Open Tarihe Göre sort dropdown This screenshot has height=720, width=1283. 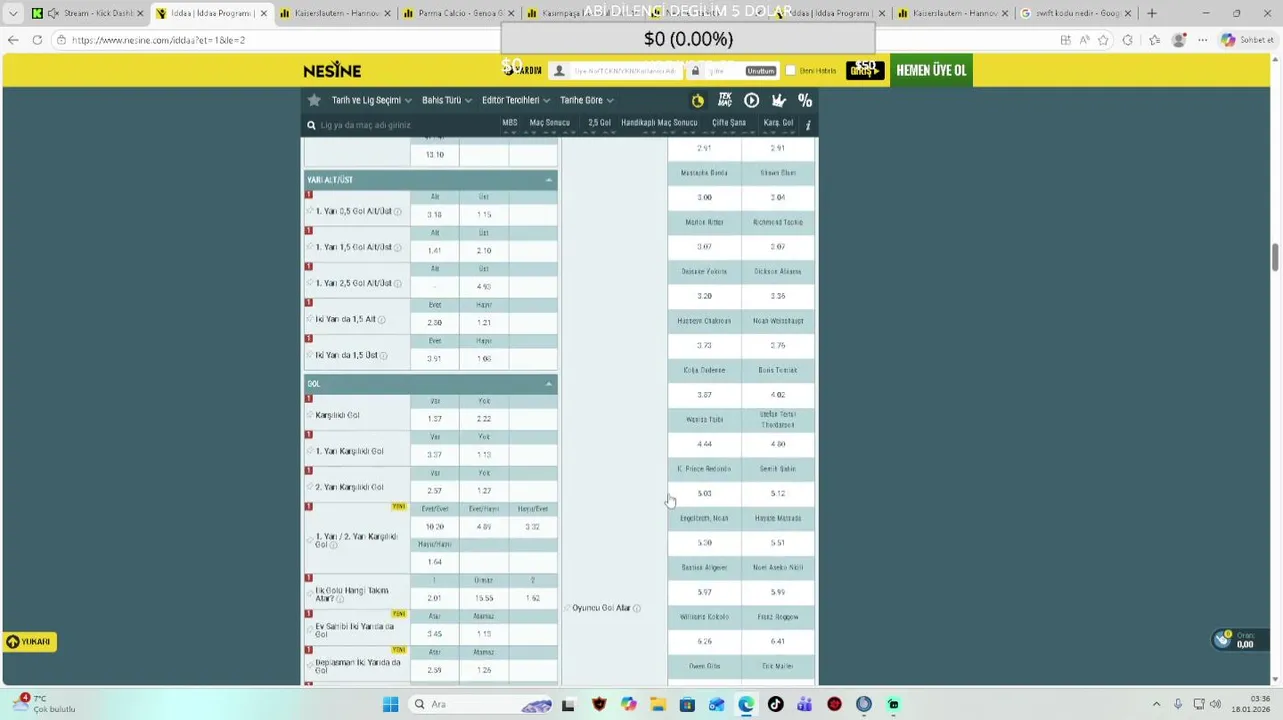[x=586, y=100]
